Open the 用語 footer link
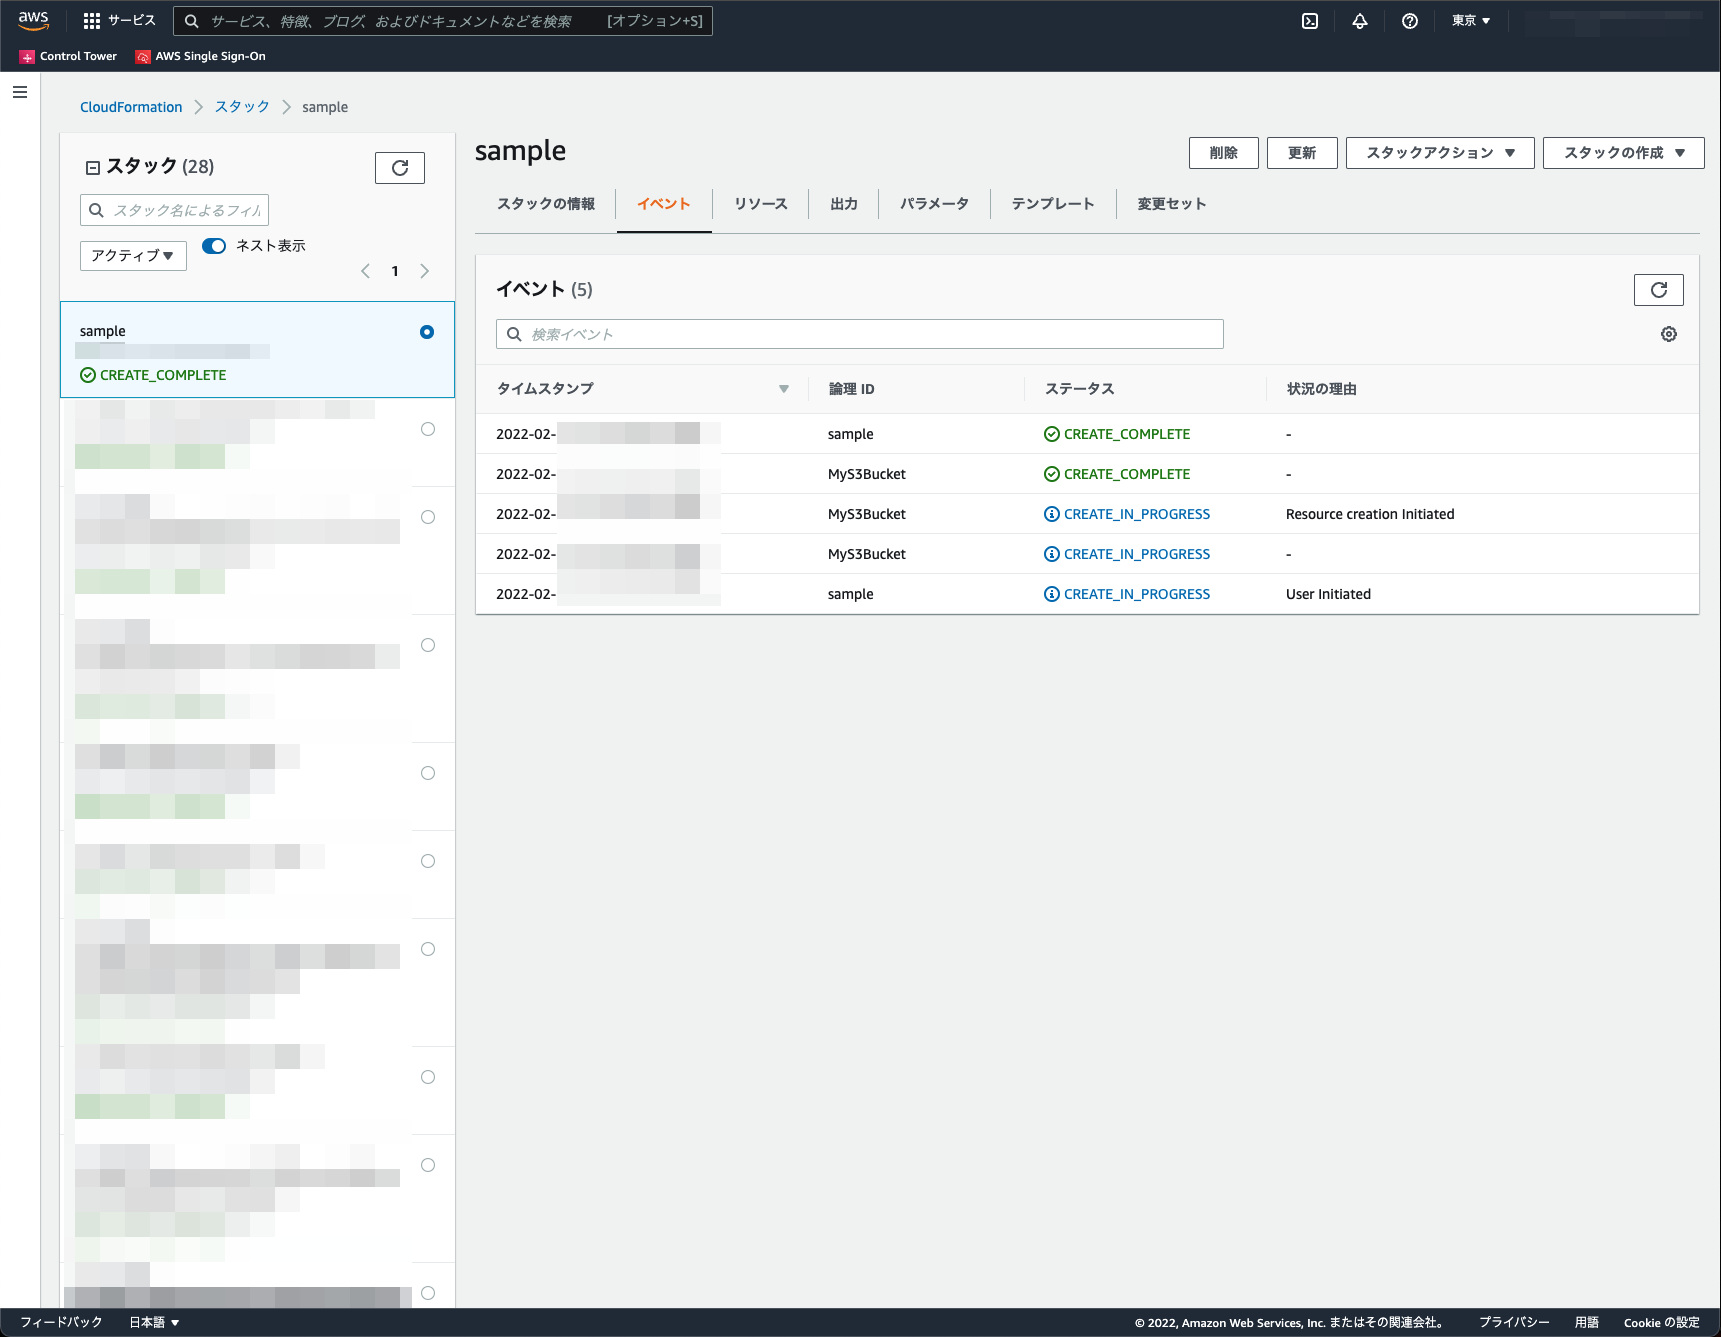The image size is (1721, 1337). point(1587,1322)
